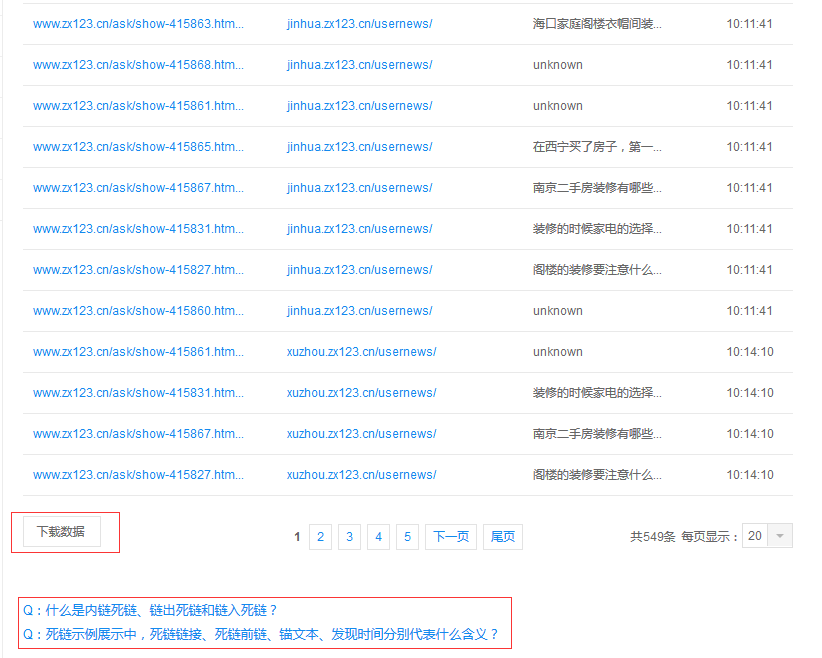Screen dimensions: 822x658
Task: Click the 下载数据 download button
Action: click(61, 532)
